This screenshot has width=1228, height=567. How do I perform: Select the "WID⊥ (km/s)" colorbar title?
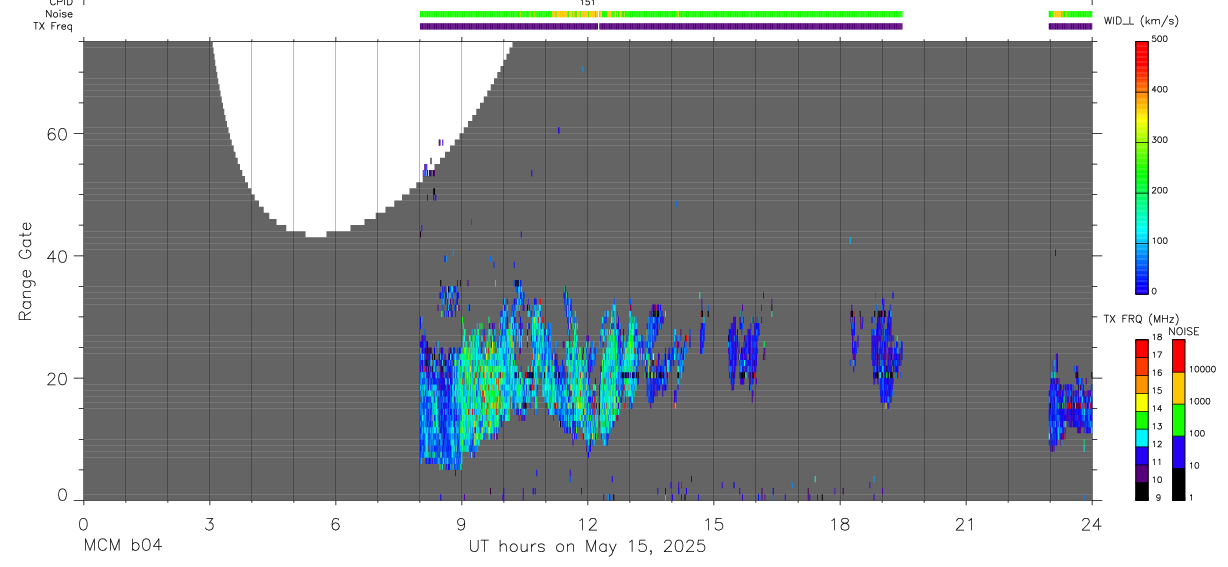pos(1143,20)
